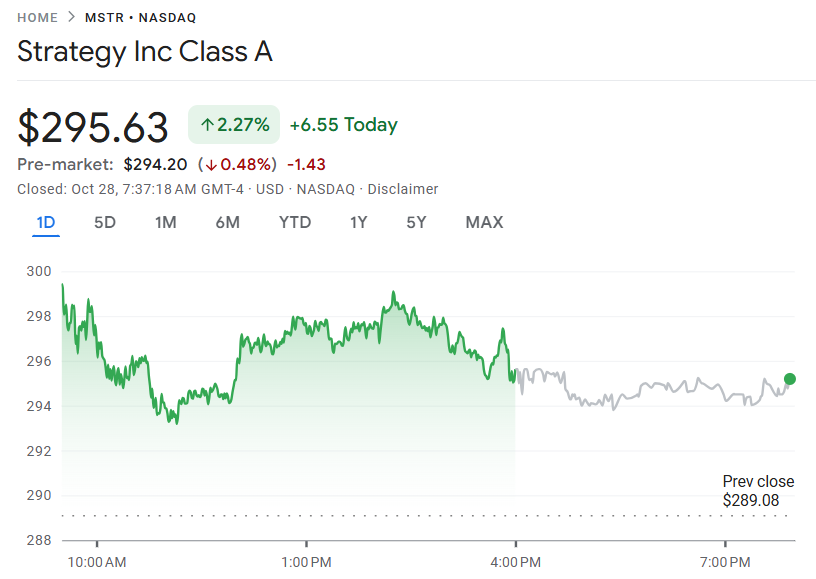The height and width of the screenshot is (579, 816).
Task: Switch to the 5D chart range
Action: tap(105, 222)
